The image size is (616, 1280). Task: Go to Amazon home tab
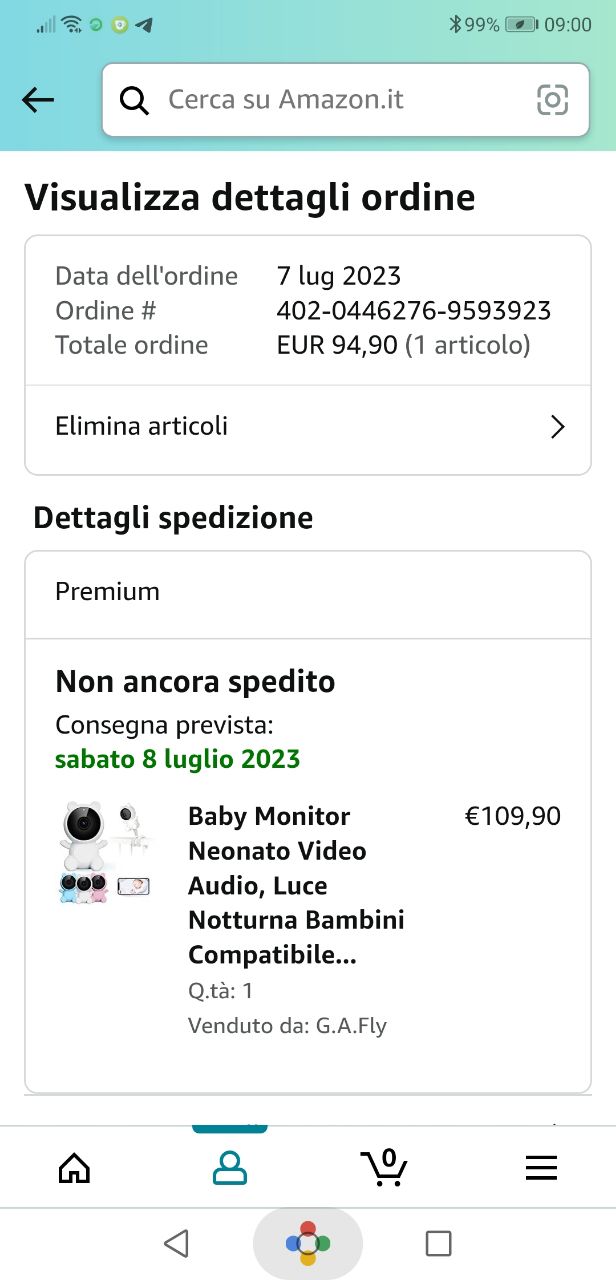tap(74, 1167)
